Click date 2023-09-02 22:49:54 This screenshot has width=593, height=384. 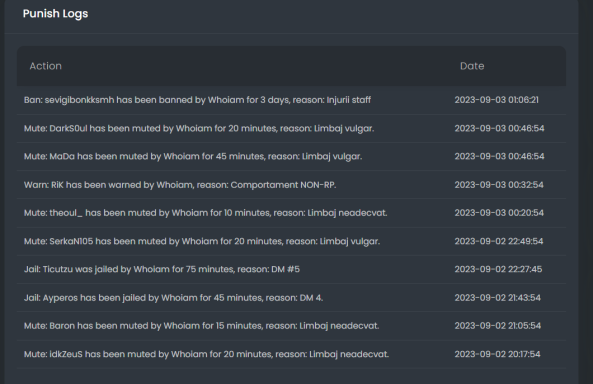(498, 241)
